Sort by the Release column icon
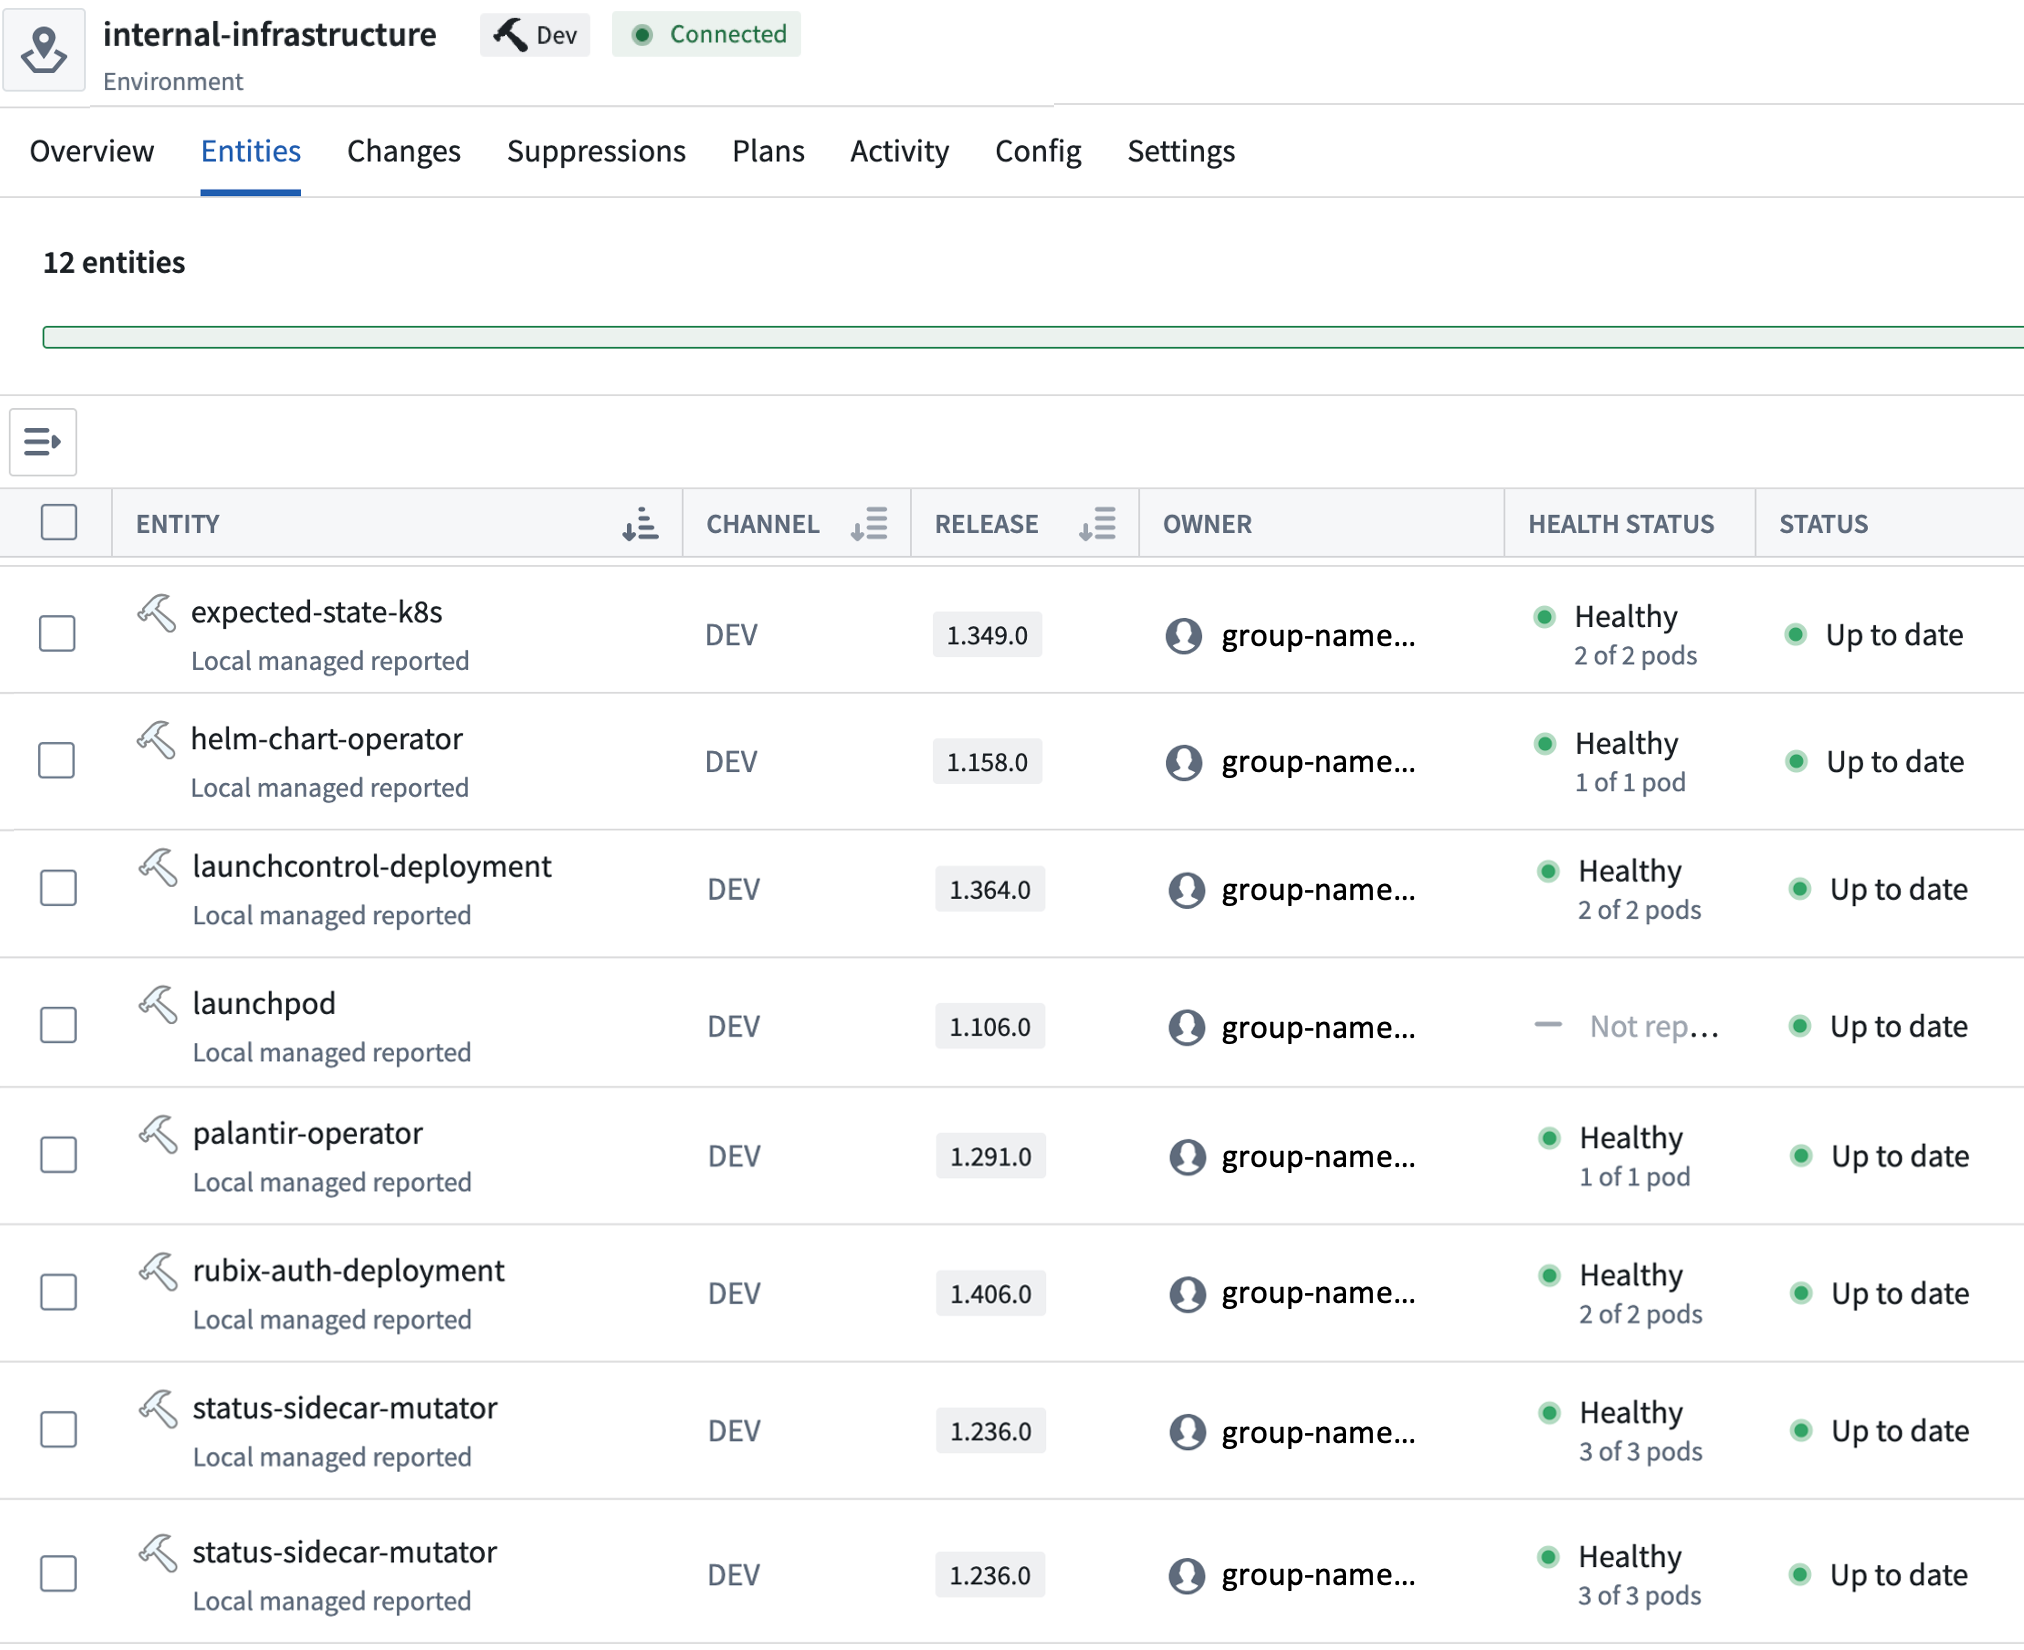The height and width of the screenshot is (1650, 2024). [x=1097, y=523]
